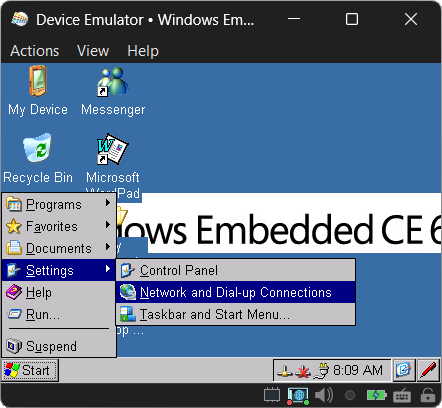442x408 pixels.
Task: Open the Recycle Bin icon
Action: pyautogui.click(x=38, y=158)
